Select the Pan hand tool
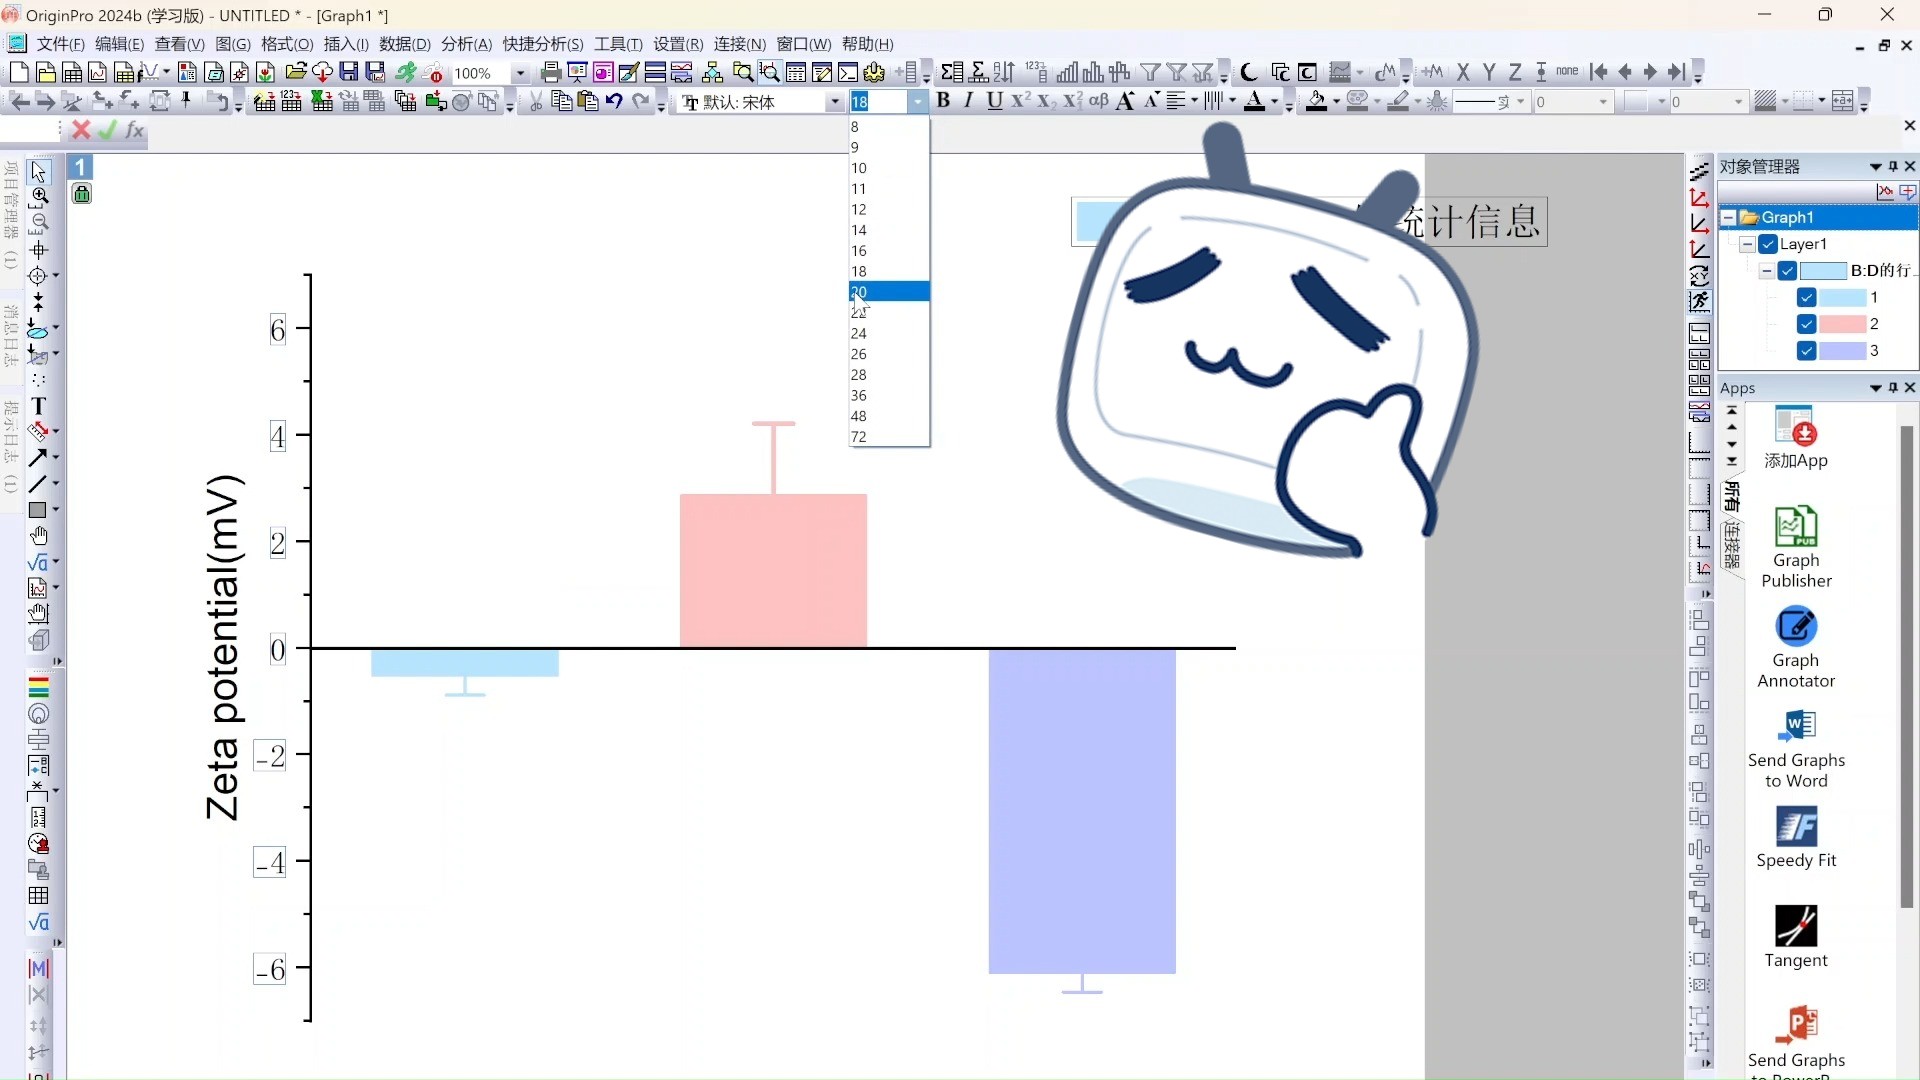 click(39, 536)
